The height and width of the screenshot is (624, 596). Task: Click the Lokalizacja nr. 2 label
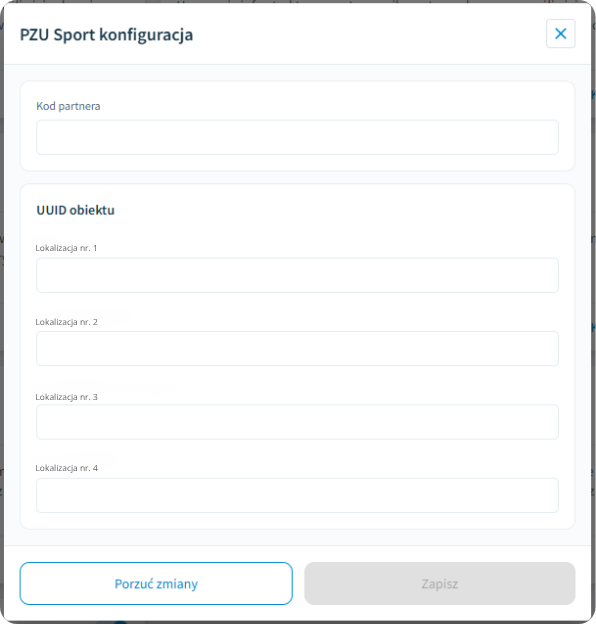(66, 322)
